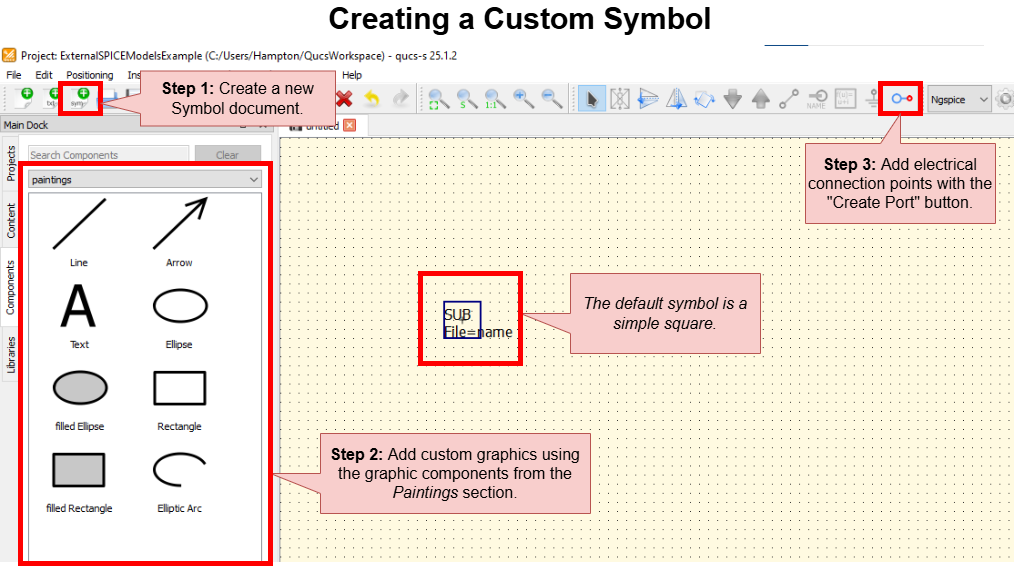
Task: Open the Help menu
Action: coord(352,75)
